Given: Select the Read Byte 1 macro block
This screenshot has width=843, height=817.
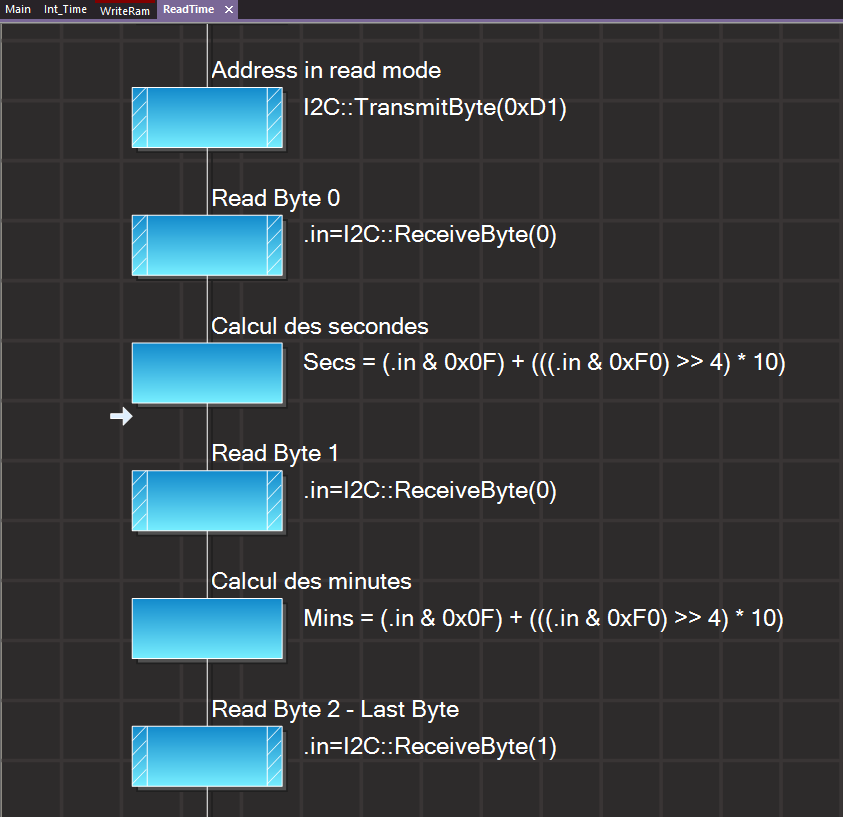Looking at the screenshot, I should (x=207, y=500).
